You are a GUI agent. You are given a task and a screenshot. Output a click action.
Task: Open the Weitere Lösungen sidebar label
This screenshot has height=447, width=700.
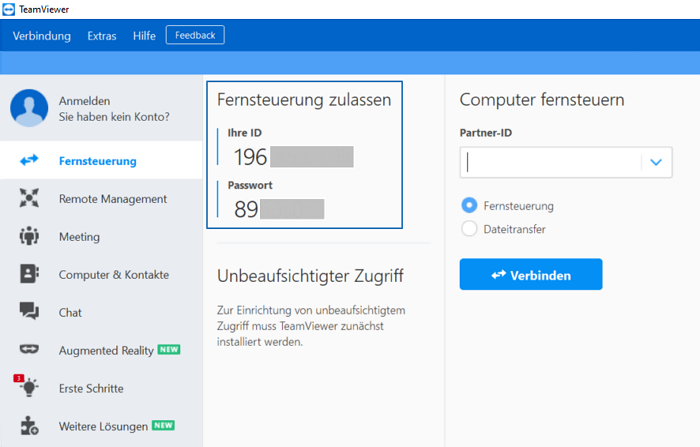click(103, 426)
